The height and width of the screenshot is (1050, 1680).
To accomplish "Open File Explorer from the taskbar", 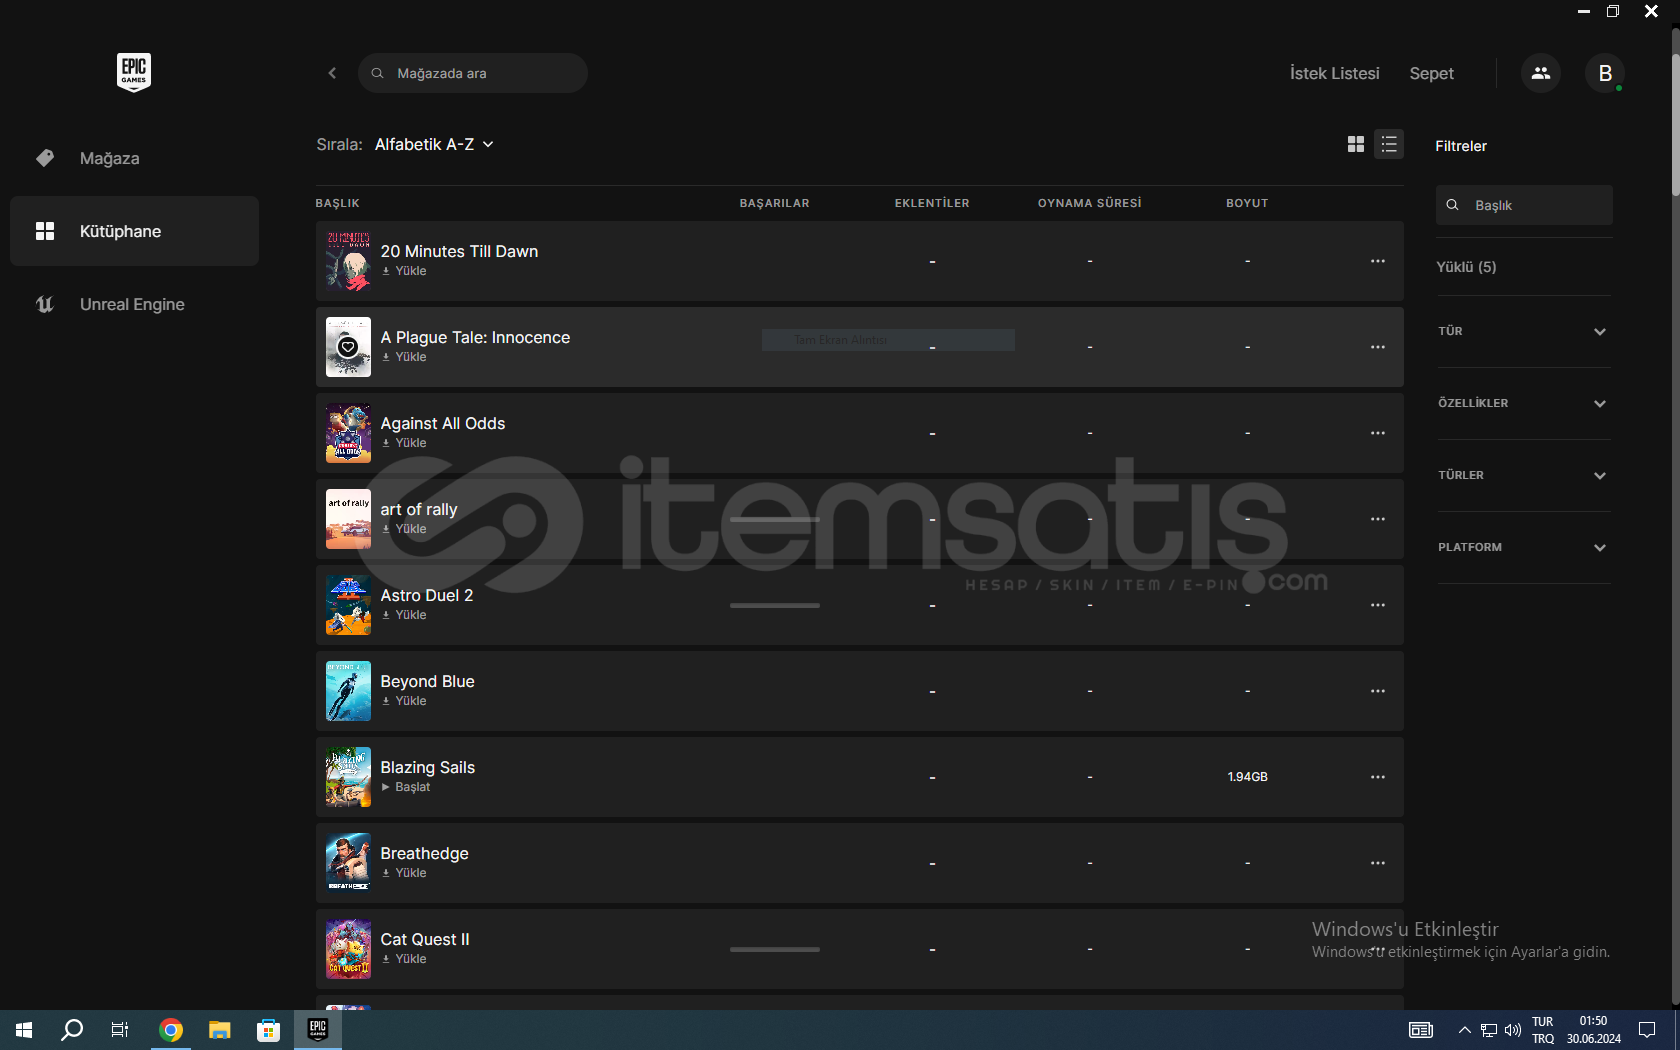I will (220, 1030).
